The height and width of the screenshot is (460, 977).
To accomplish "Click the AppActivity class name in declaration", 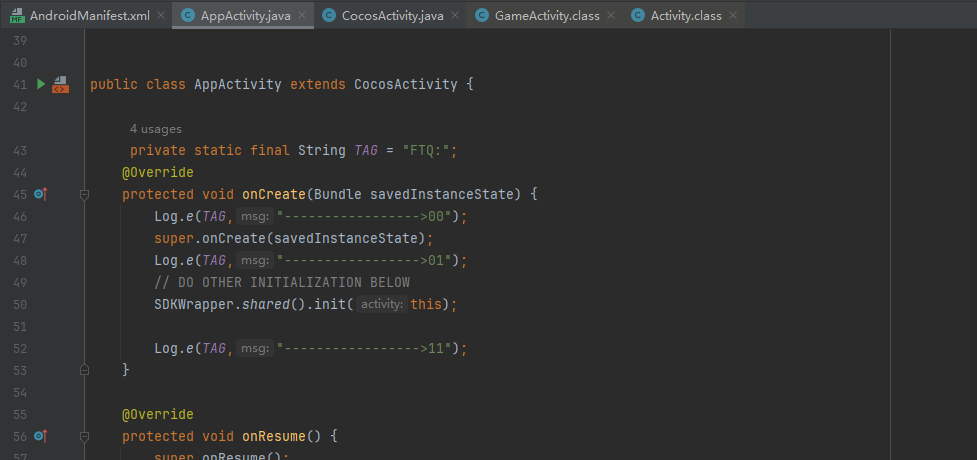I will (237, 84).
